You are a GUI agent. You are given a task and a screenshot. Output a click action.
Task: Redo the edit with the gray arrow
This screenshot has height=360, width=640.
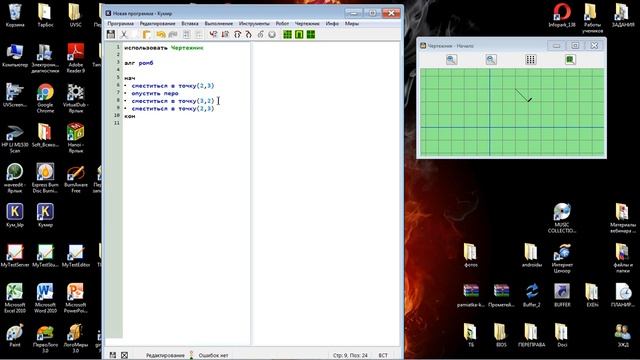click(173, 35)
